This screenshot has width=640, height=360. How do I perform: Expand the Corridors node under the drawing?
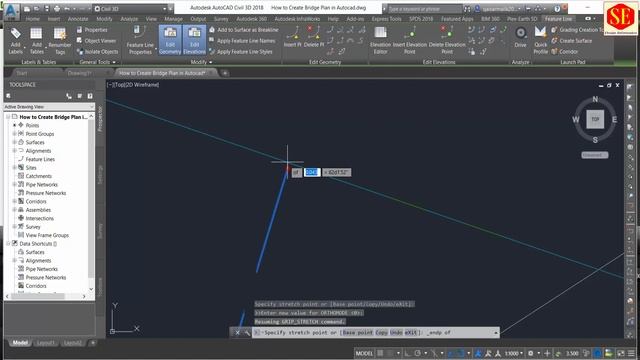pyautogui.click(x=15, y=202)
